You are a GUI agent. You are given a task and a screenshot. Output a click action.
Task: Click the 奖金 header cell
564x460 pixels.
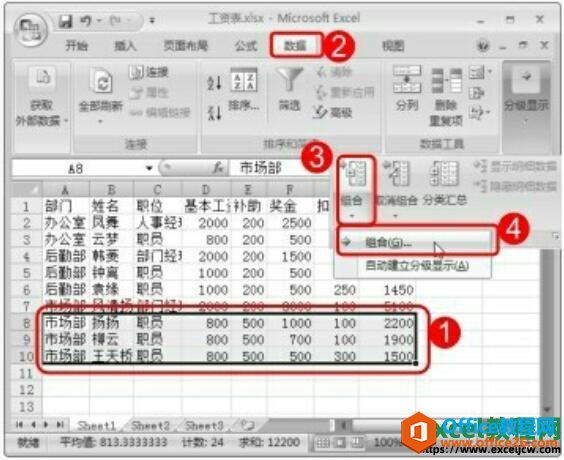click(291, 206)
